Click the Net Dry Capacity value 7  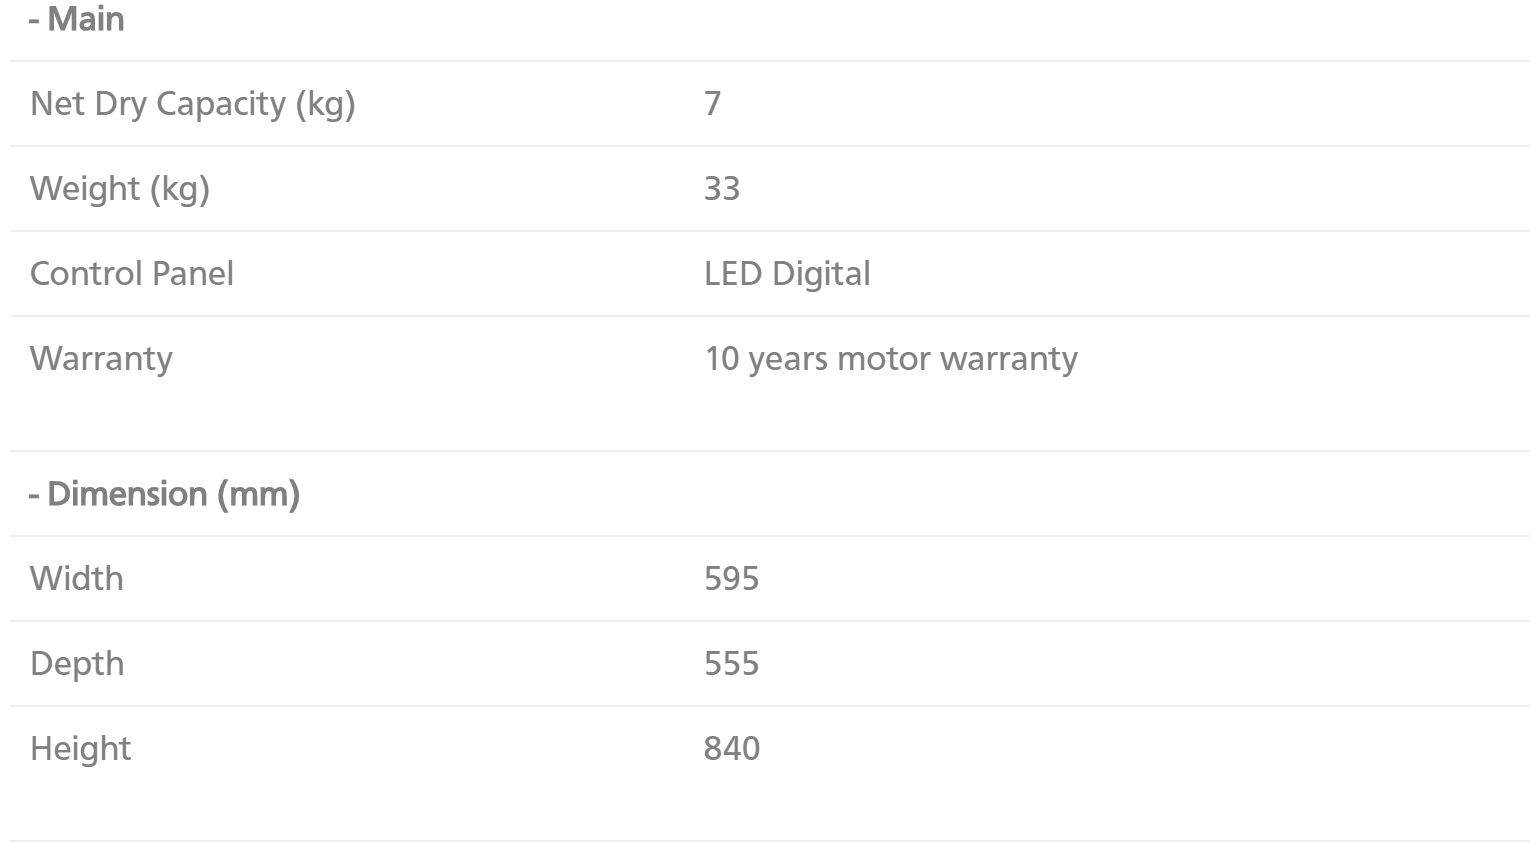point(712,103)
